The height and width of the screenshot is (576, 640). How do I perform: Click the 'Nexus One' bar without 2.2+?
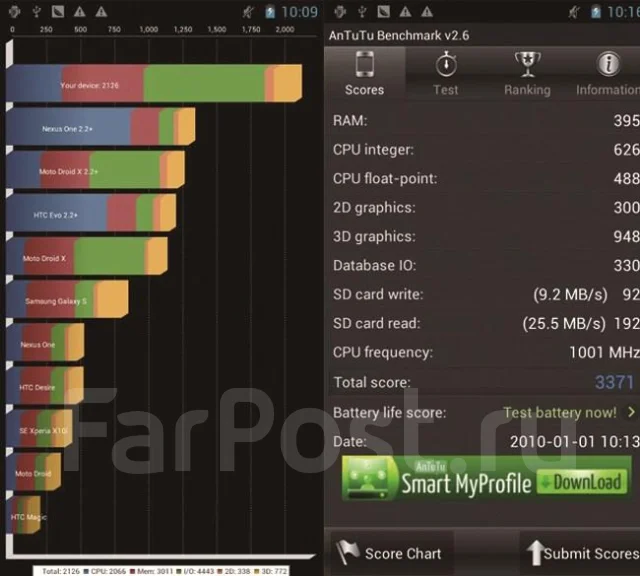45,342
